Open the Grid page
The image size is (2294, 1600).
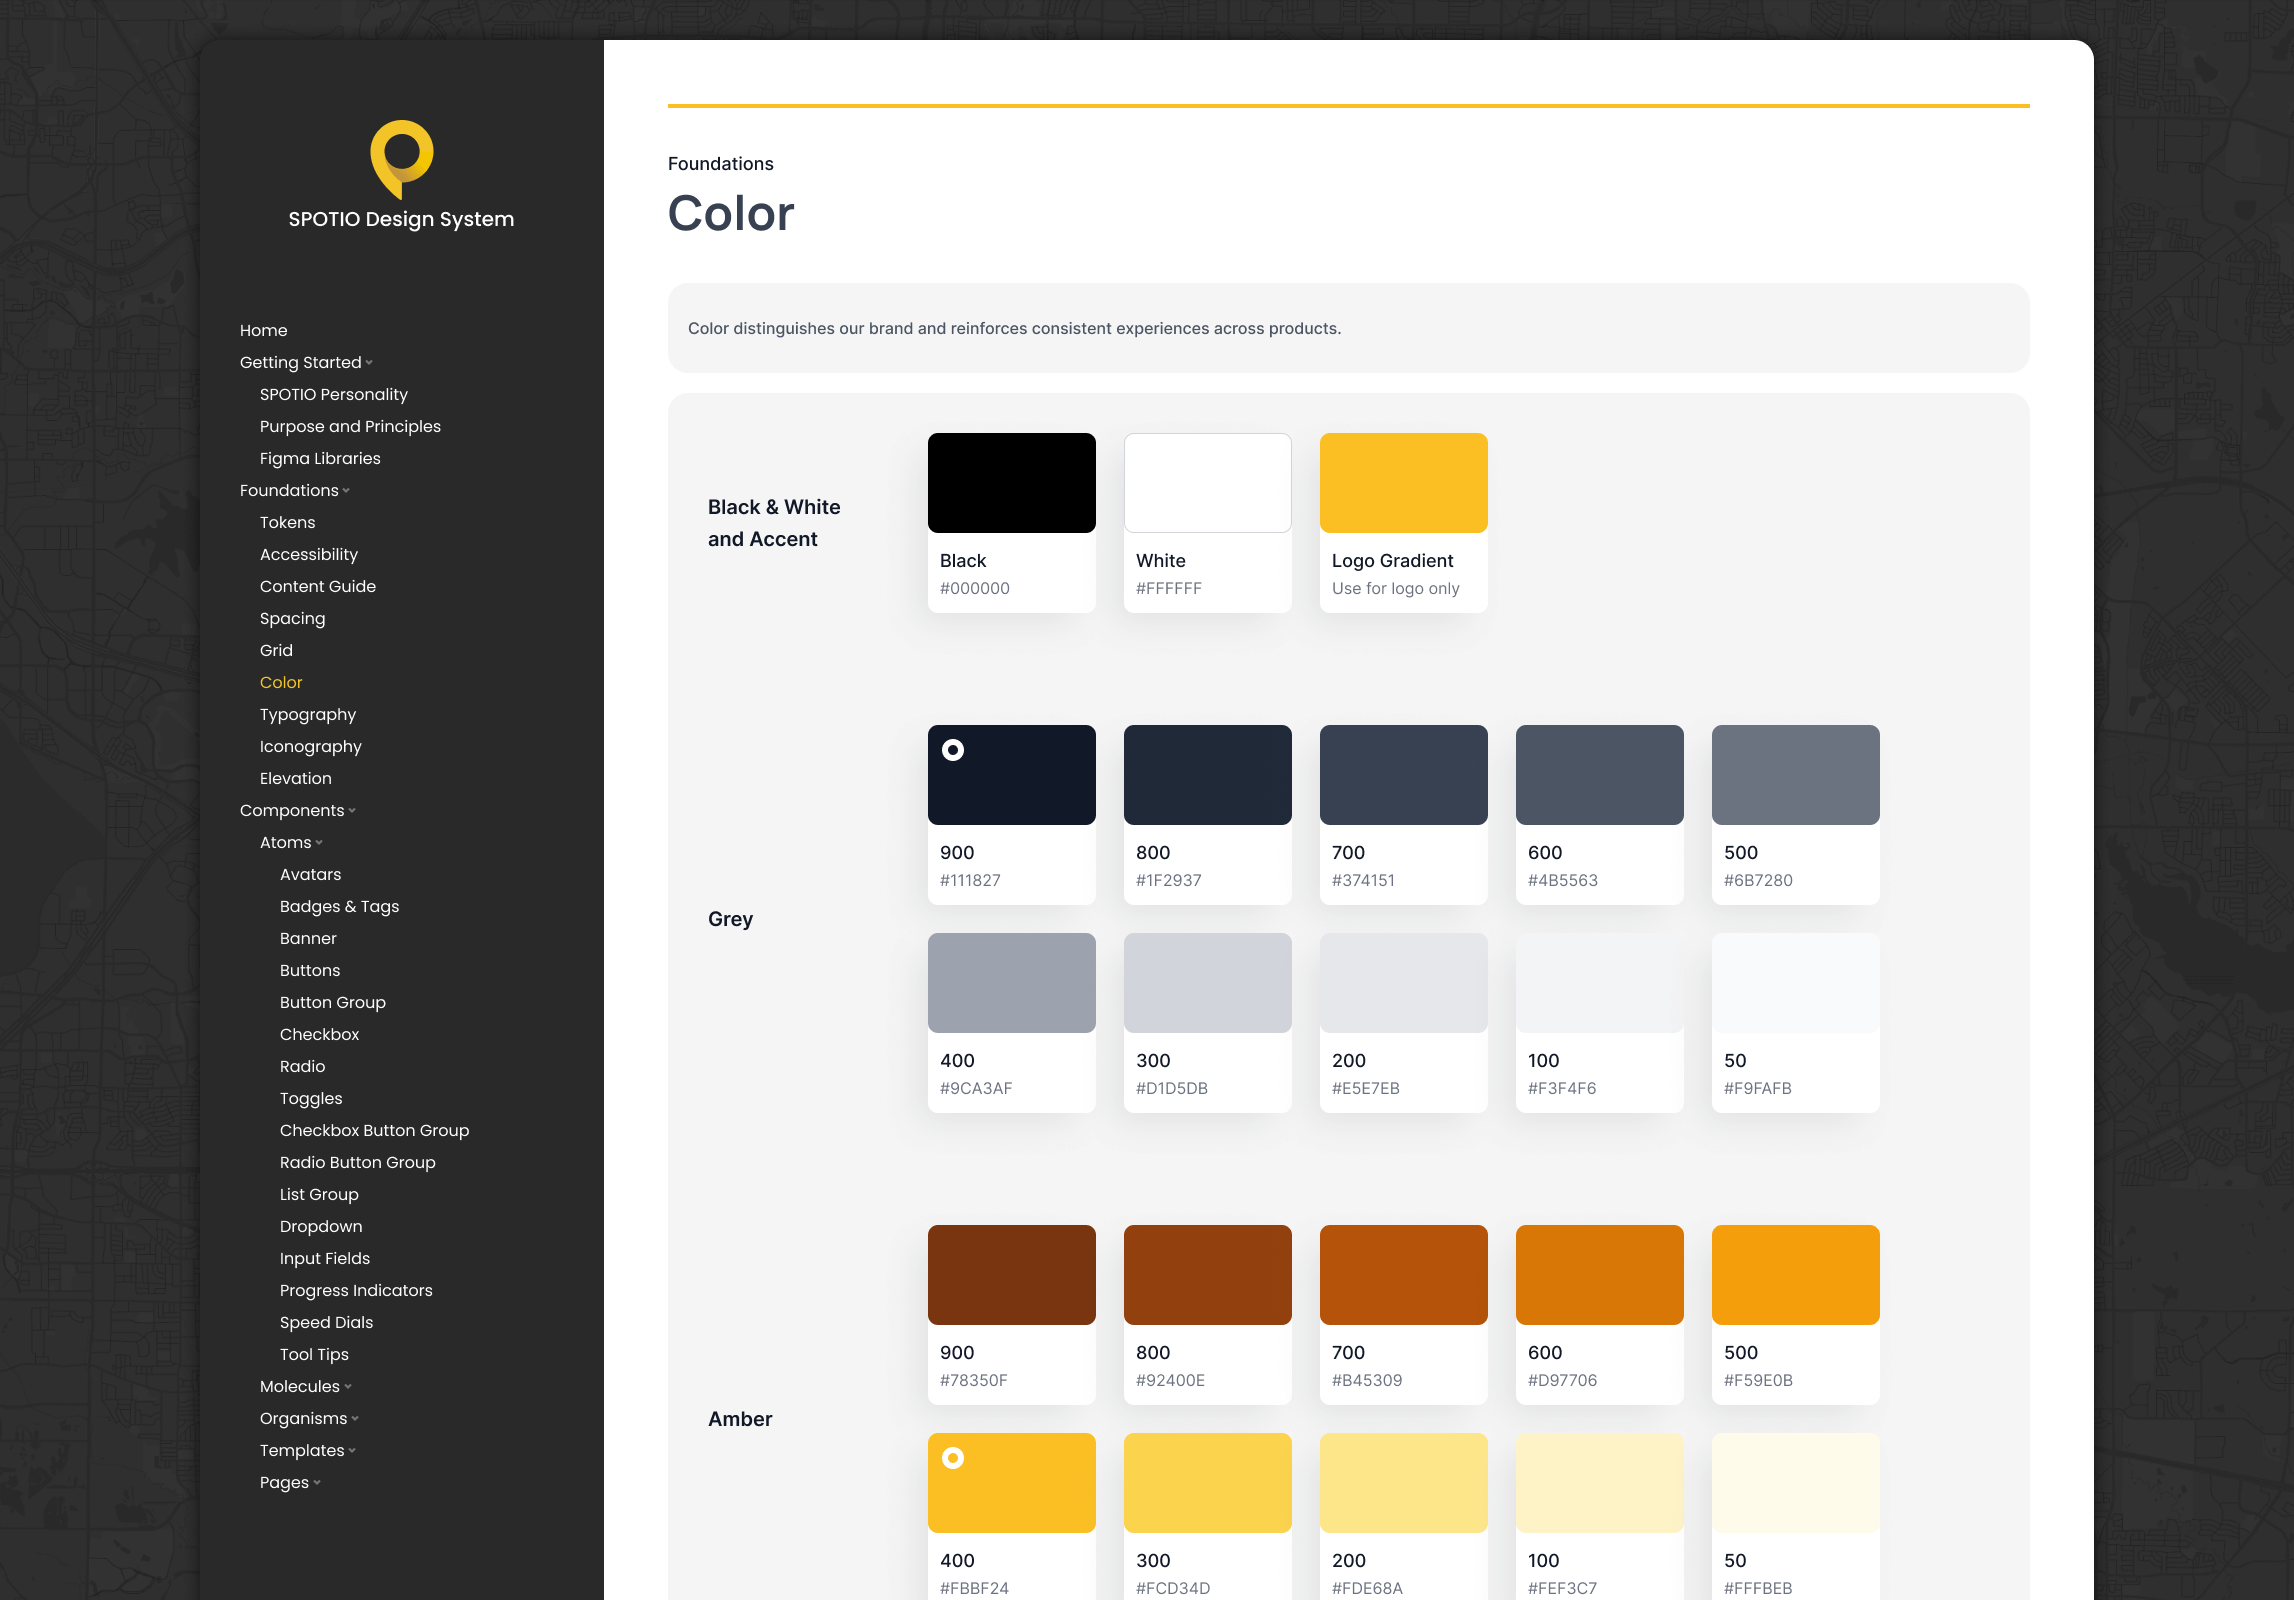277,650
